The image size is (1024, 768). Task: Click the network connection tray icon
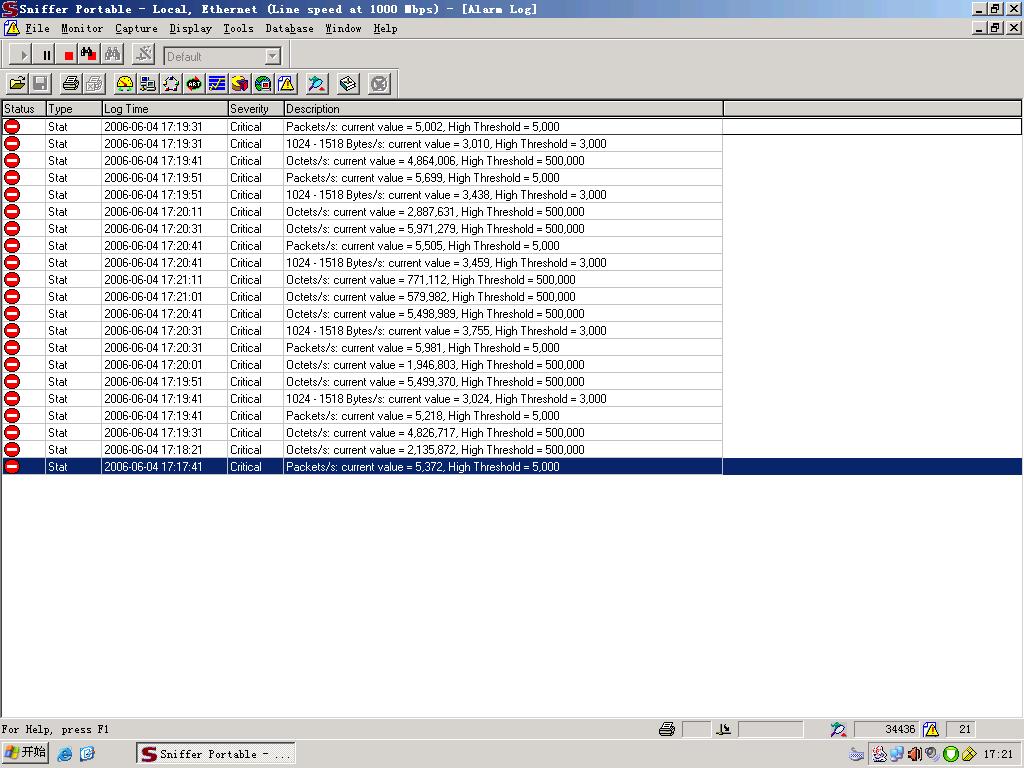(x=897, y=754)
